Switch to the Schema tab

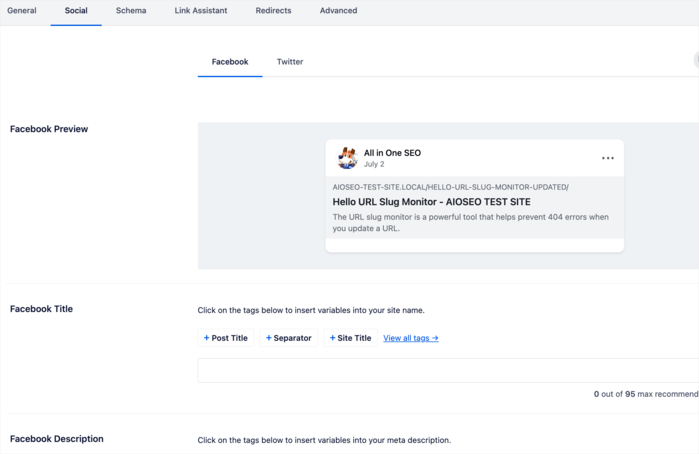131,11
